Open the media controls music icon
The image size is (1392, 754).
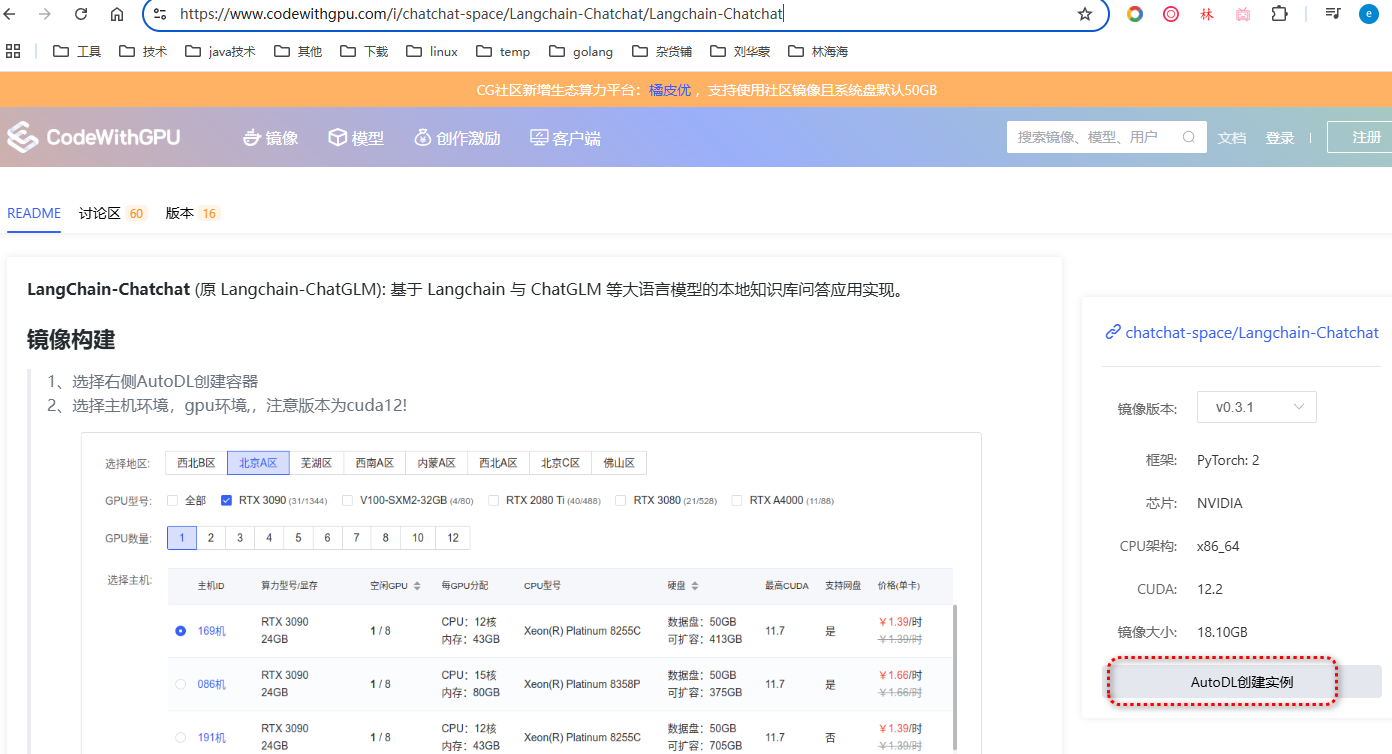(x=1332, y=14)
